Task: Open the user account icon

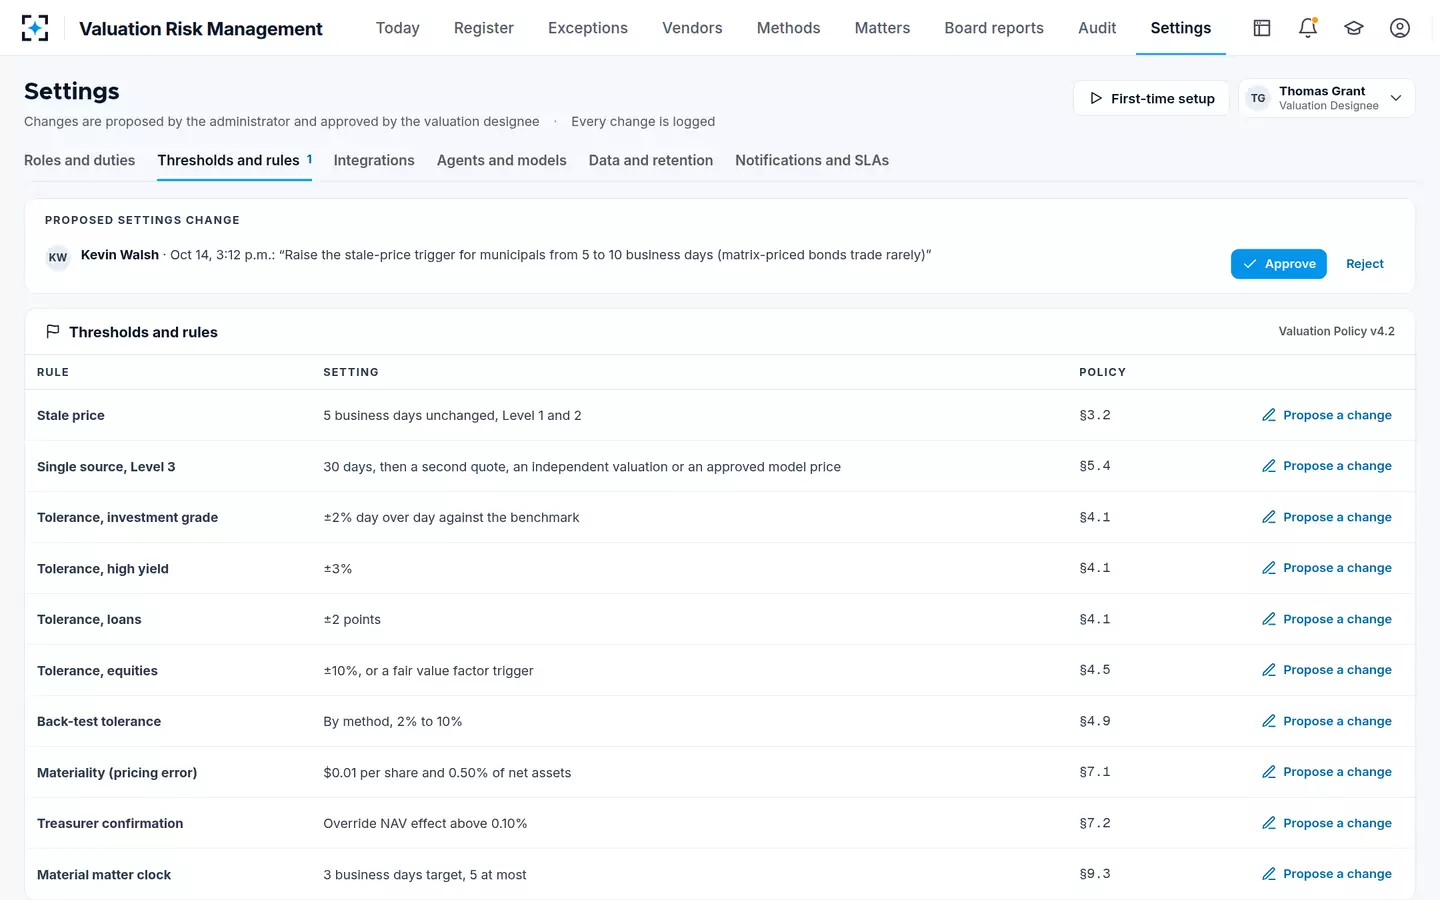Action: point(1400,28)
